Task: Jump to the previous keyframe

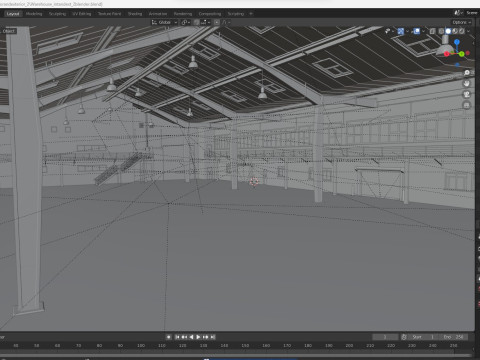Action: 184,337
